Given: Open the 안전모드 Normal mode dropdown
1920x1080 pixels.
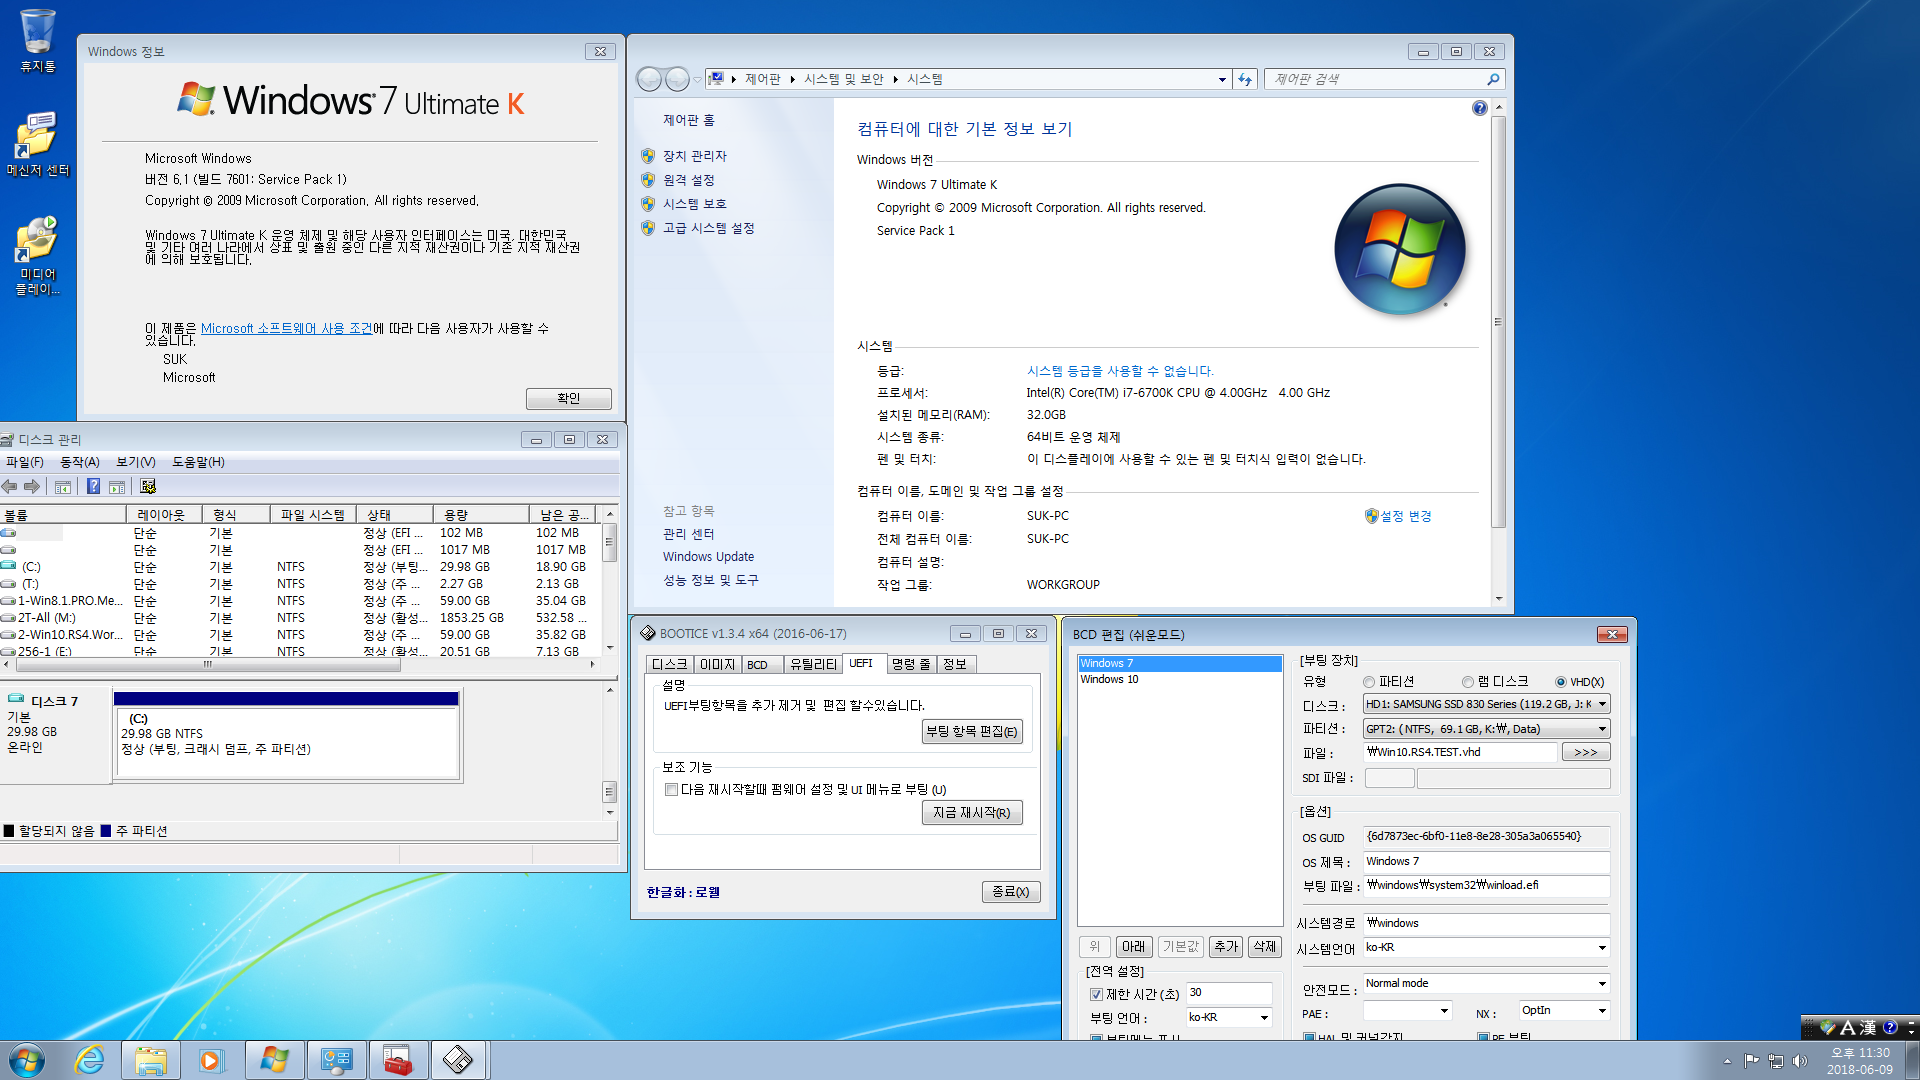Looking at the screenshot, I should [x=1486, y=983].
